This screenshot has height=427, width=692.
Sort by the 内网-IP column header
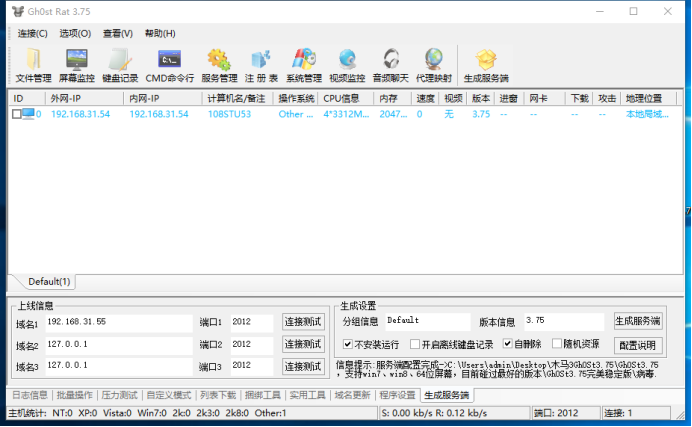[x=163, y=98]
